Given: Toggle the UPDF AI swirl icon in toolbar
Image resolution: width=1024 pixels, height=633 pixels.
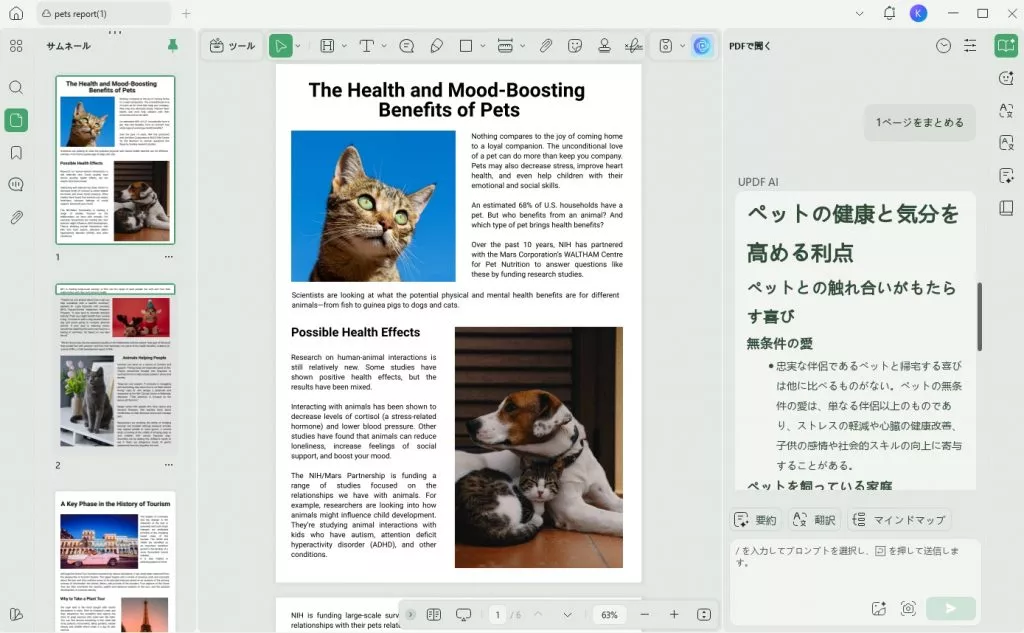Looking at the screenshot, I should [702, 46].
